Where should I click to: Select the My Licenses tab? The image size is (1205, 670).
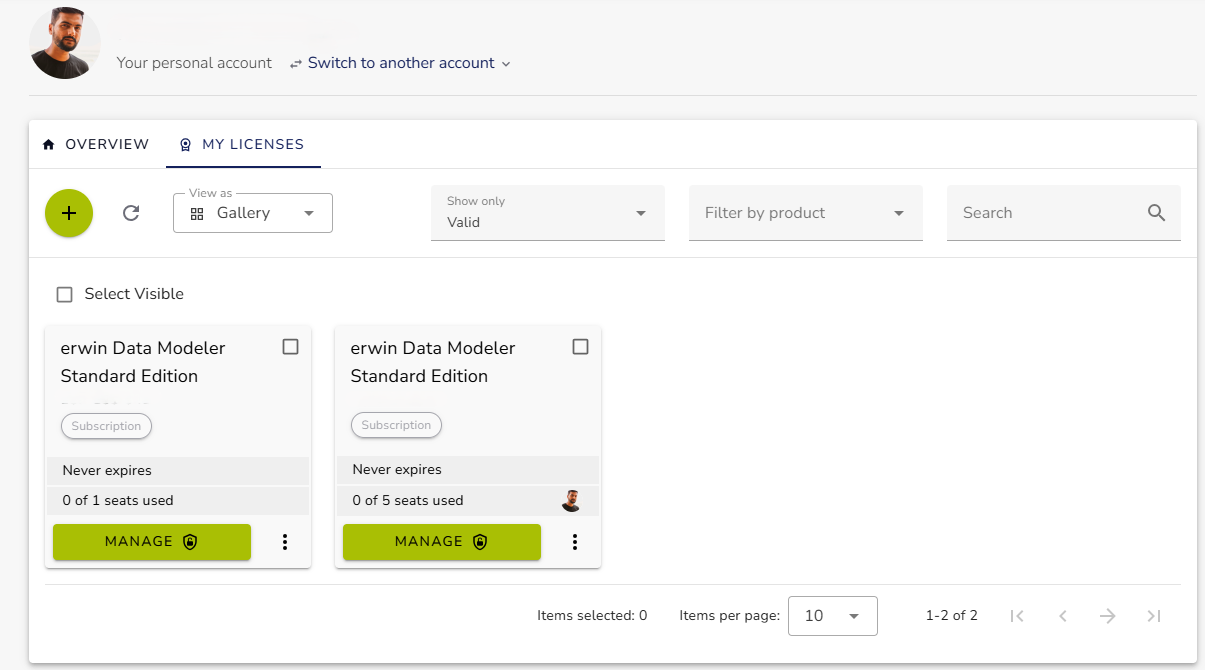point(243,144)
